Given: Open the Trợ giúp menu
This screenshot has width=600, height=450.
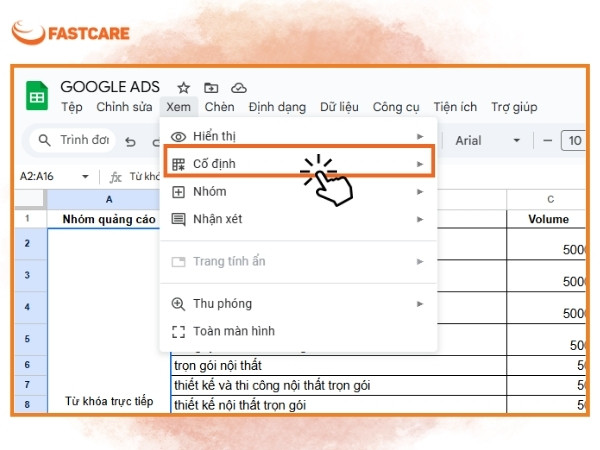Looking at the screenshot, I should click(x=514, y=107).
